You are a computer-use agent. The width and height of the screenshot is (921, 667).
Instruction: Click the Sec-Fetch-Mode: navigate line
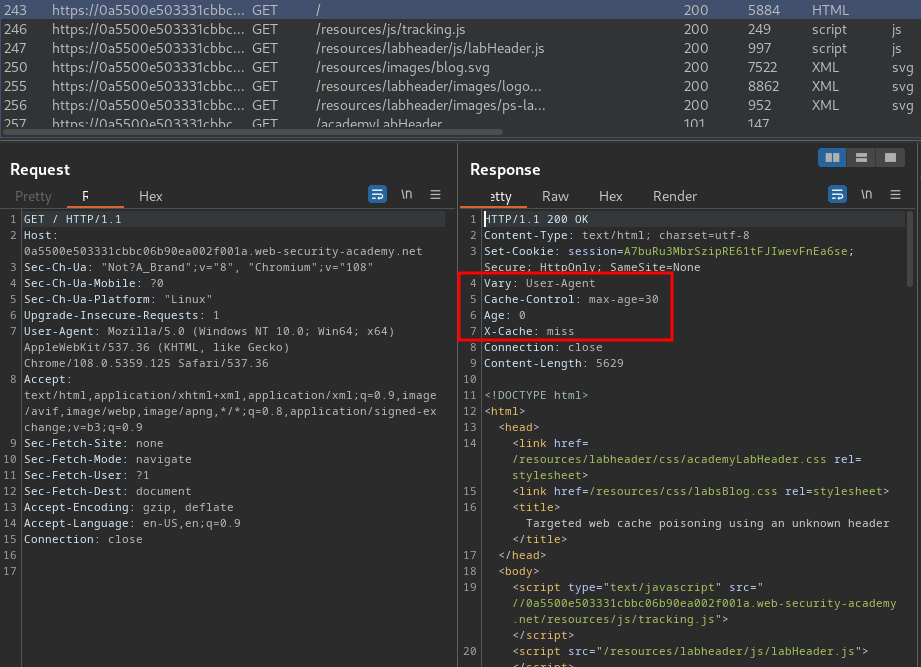(107, 459)
